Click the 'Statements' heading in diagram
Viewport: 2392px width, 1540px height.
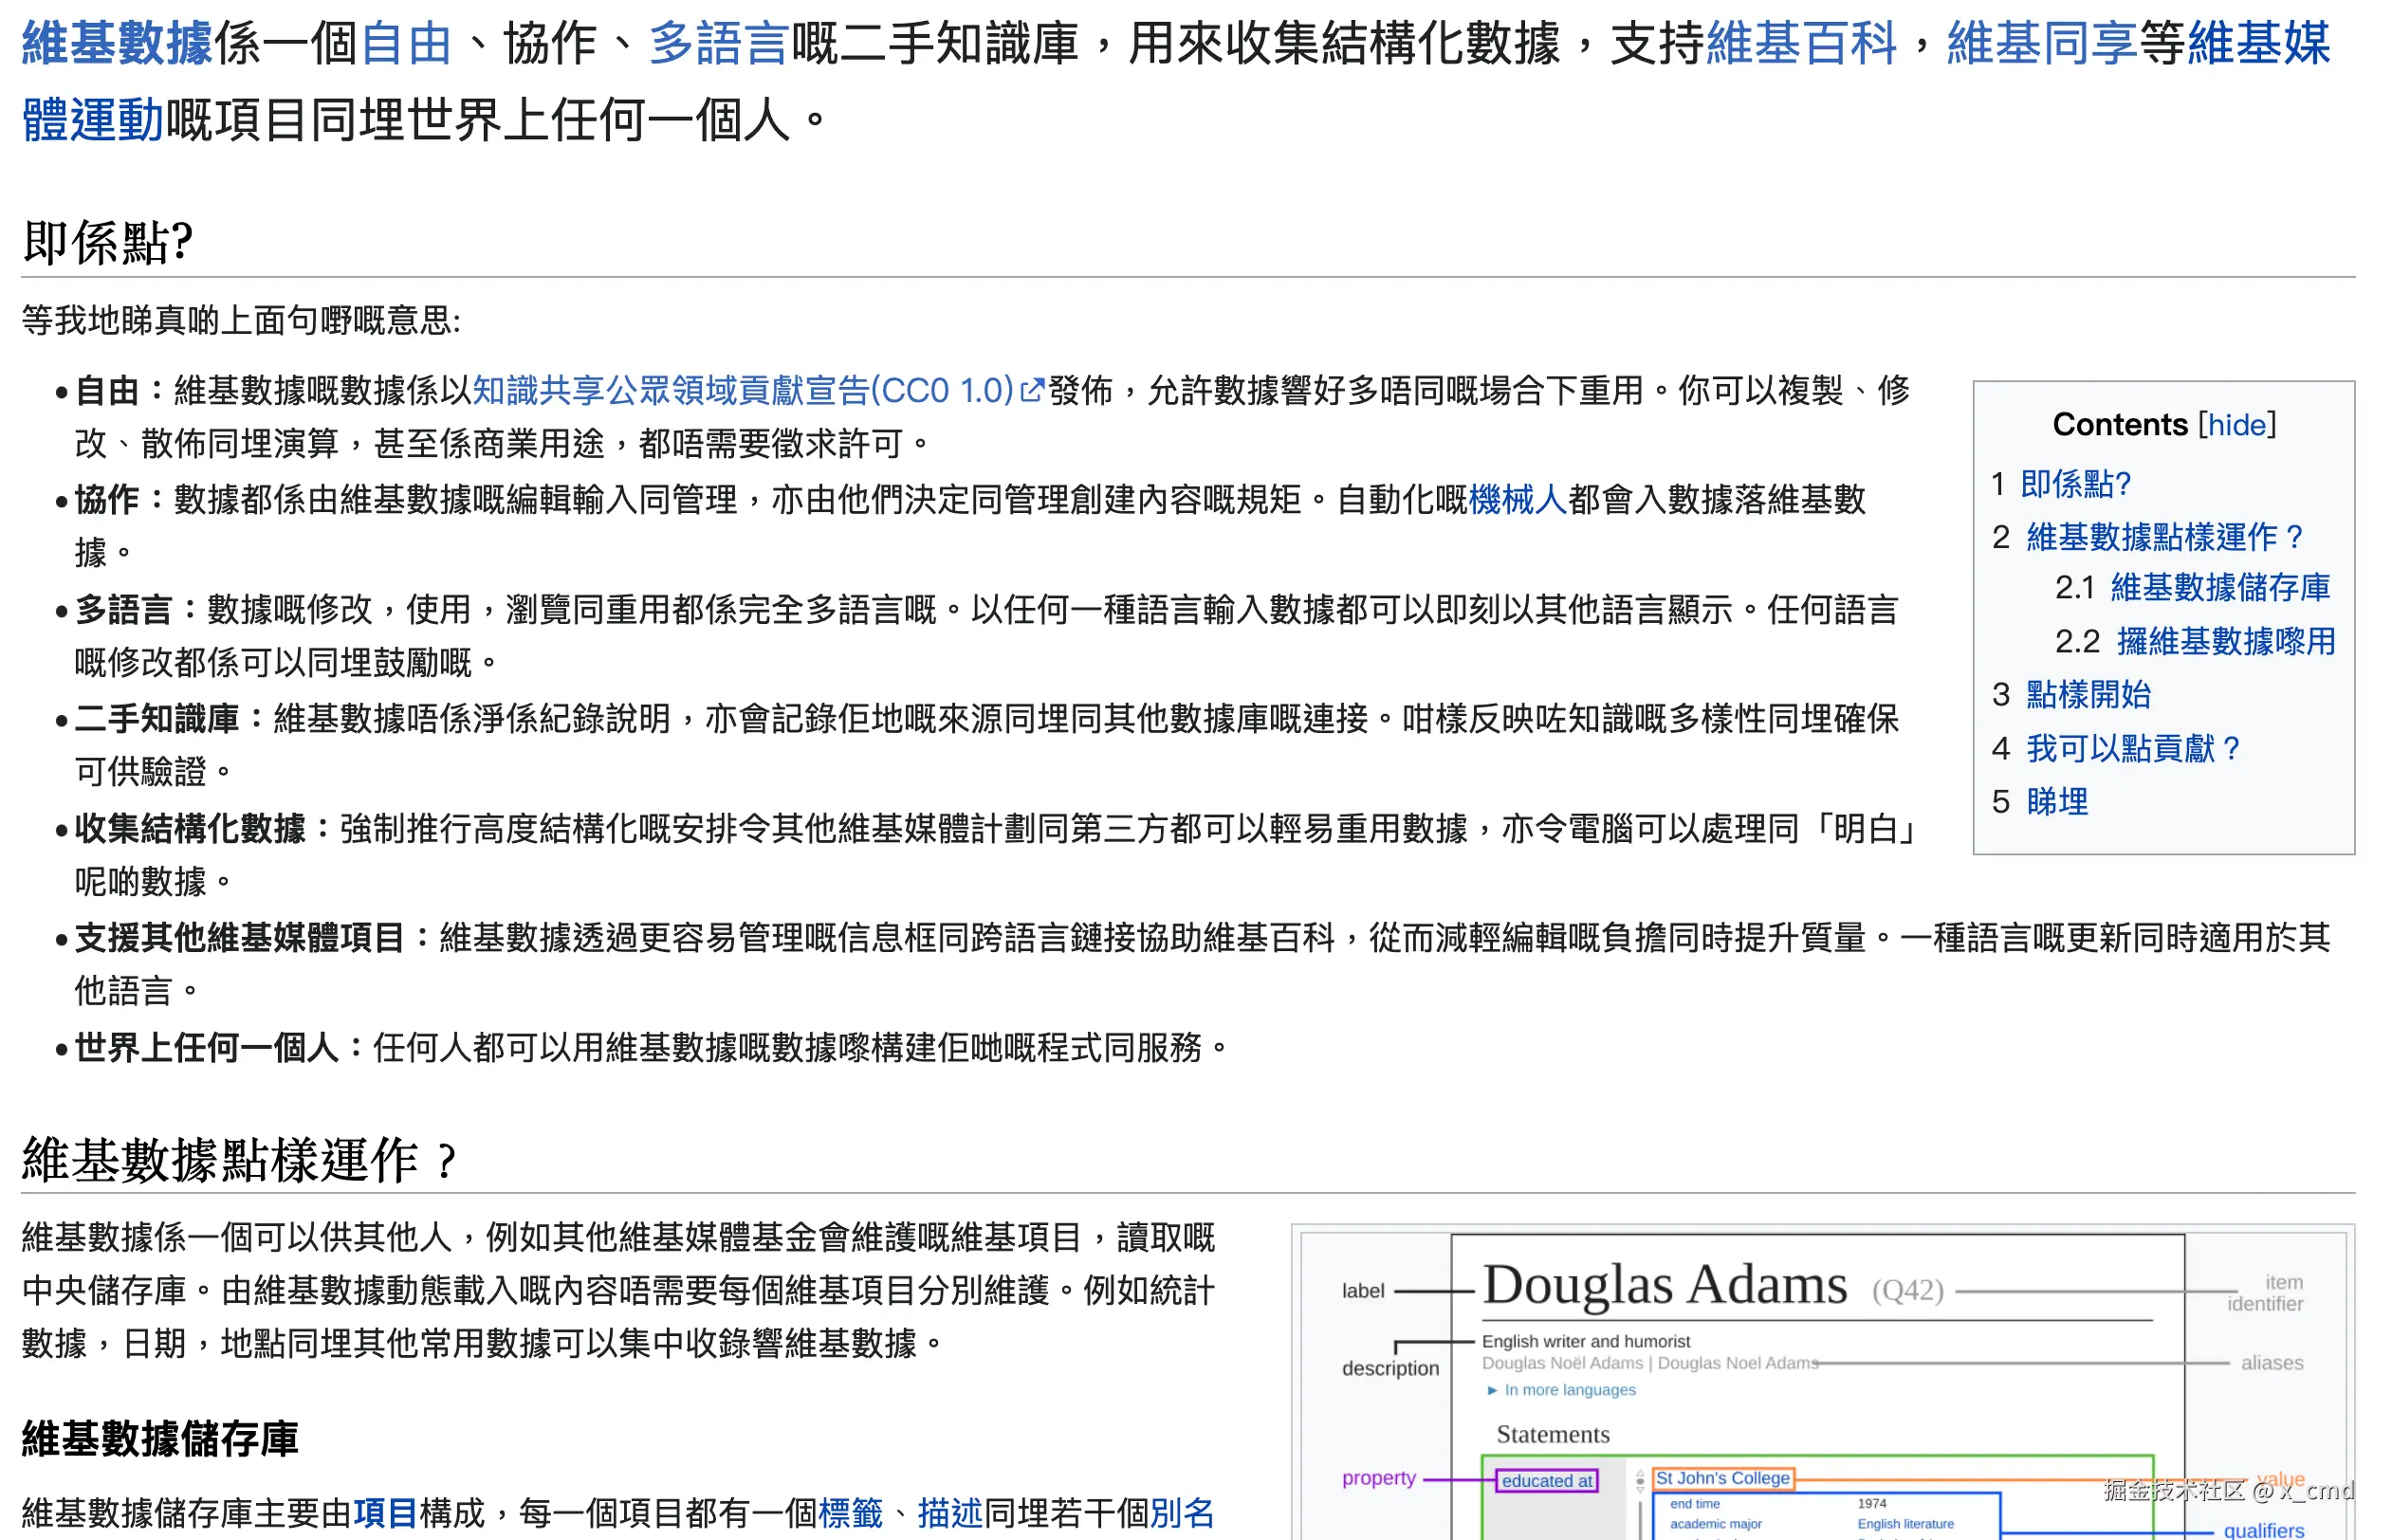[1553, 1434]
